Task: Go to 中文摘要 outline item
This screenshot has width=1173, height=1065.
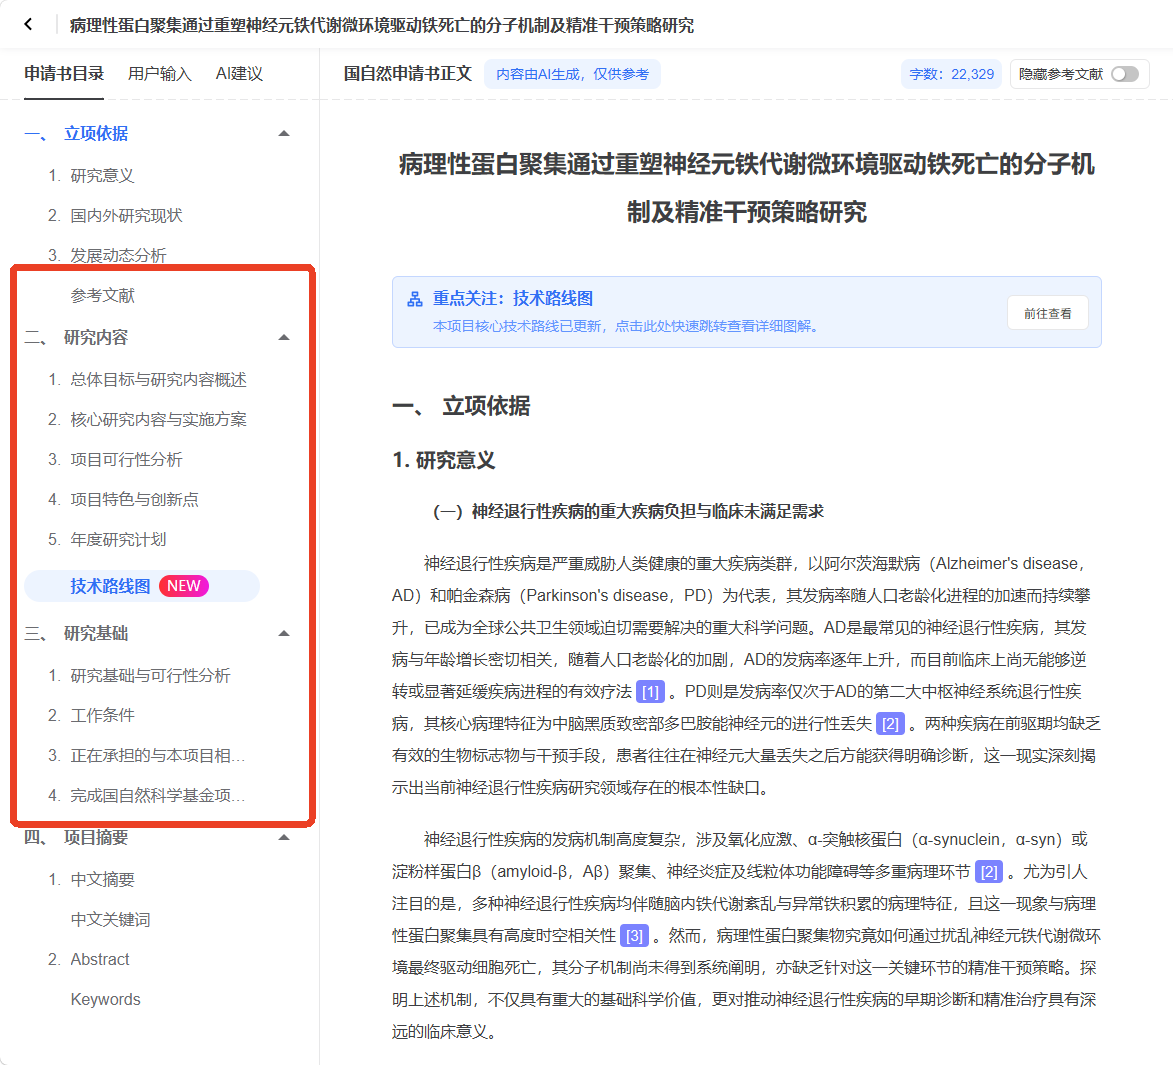Action: pyautogui.click(x=102, y=880)
